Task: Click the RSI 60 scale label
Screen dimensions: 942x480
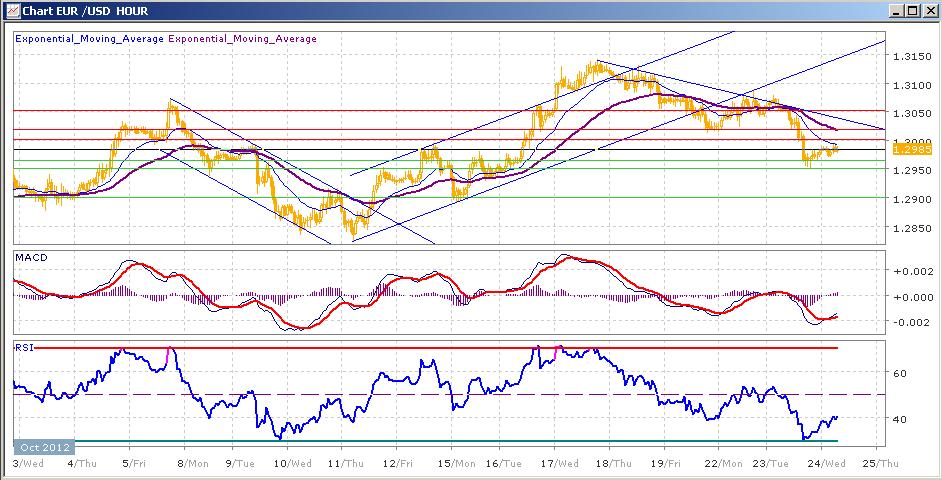Action: click(x=899, y=373)
